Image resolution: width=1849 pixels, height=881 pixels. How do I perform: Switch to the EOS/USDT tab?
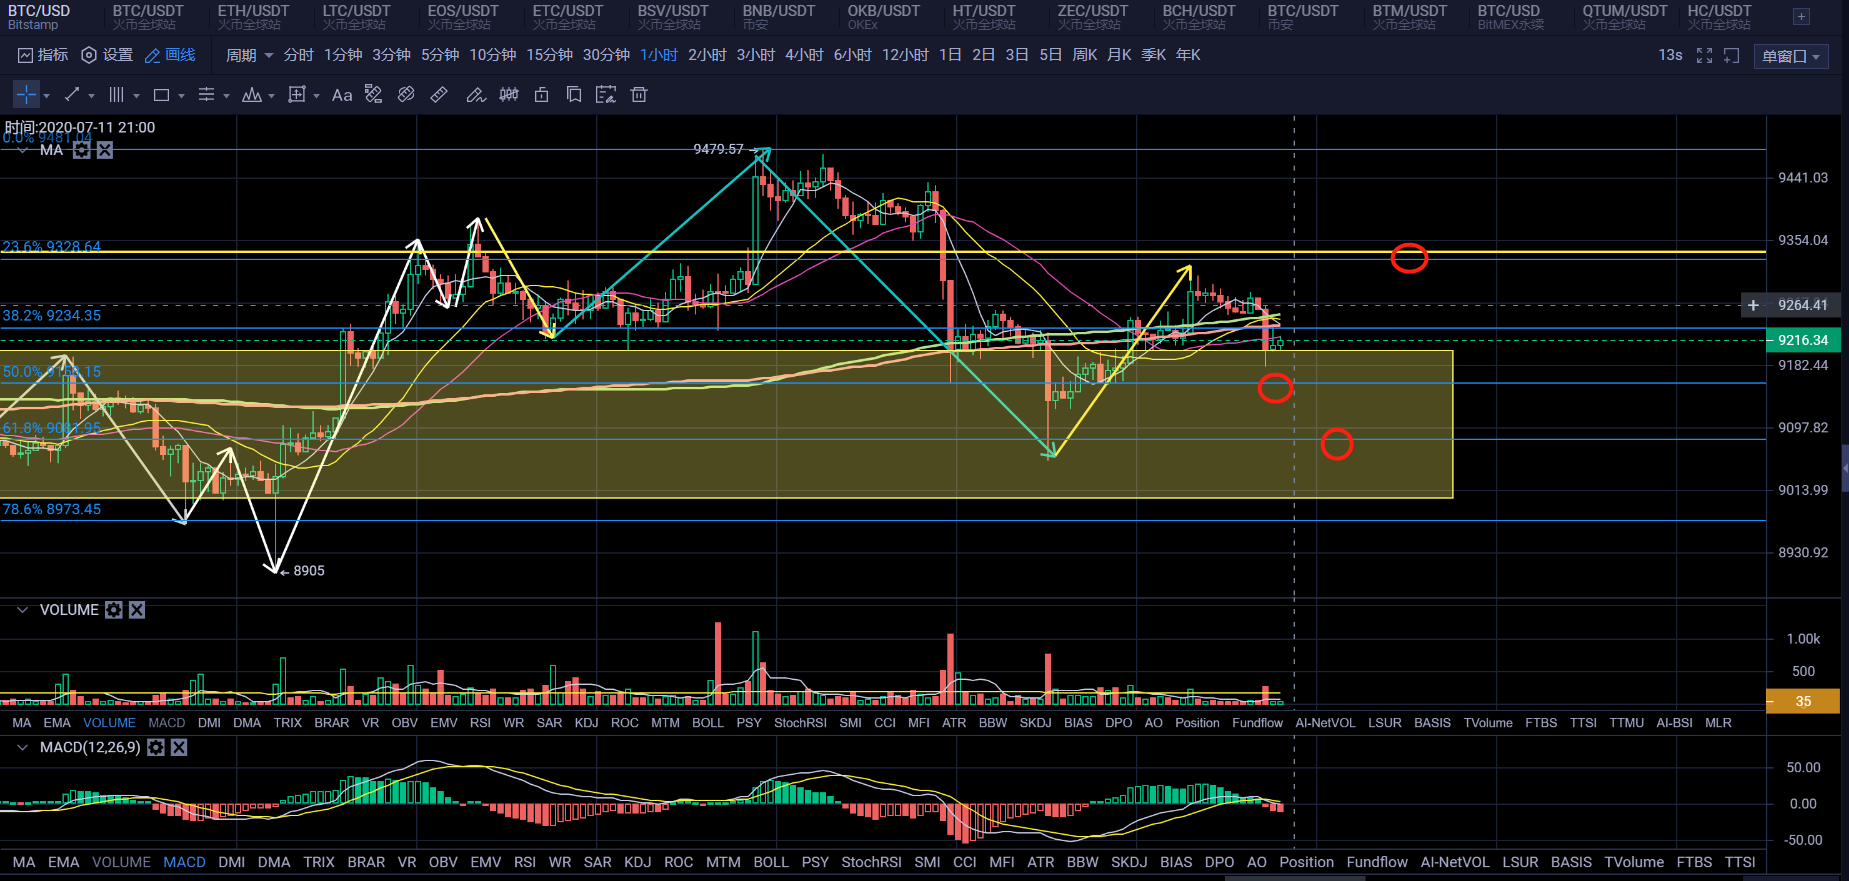[x=462, y=17]
